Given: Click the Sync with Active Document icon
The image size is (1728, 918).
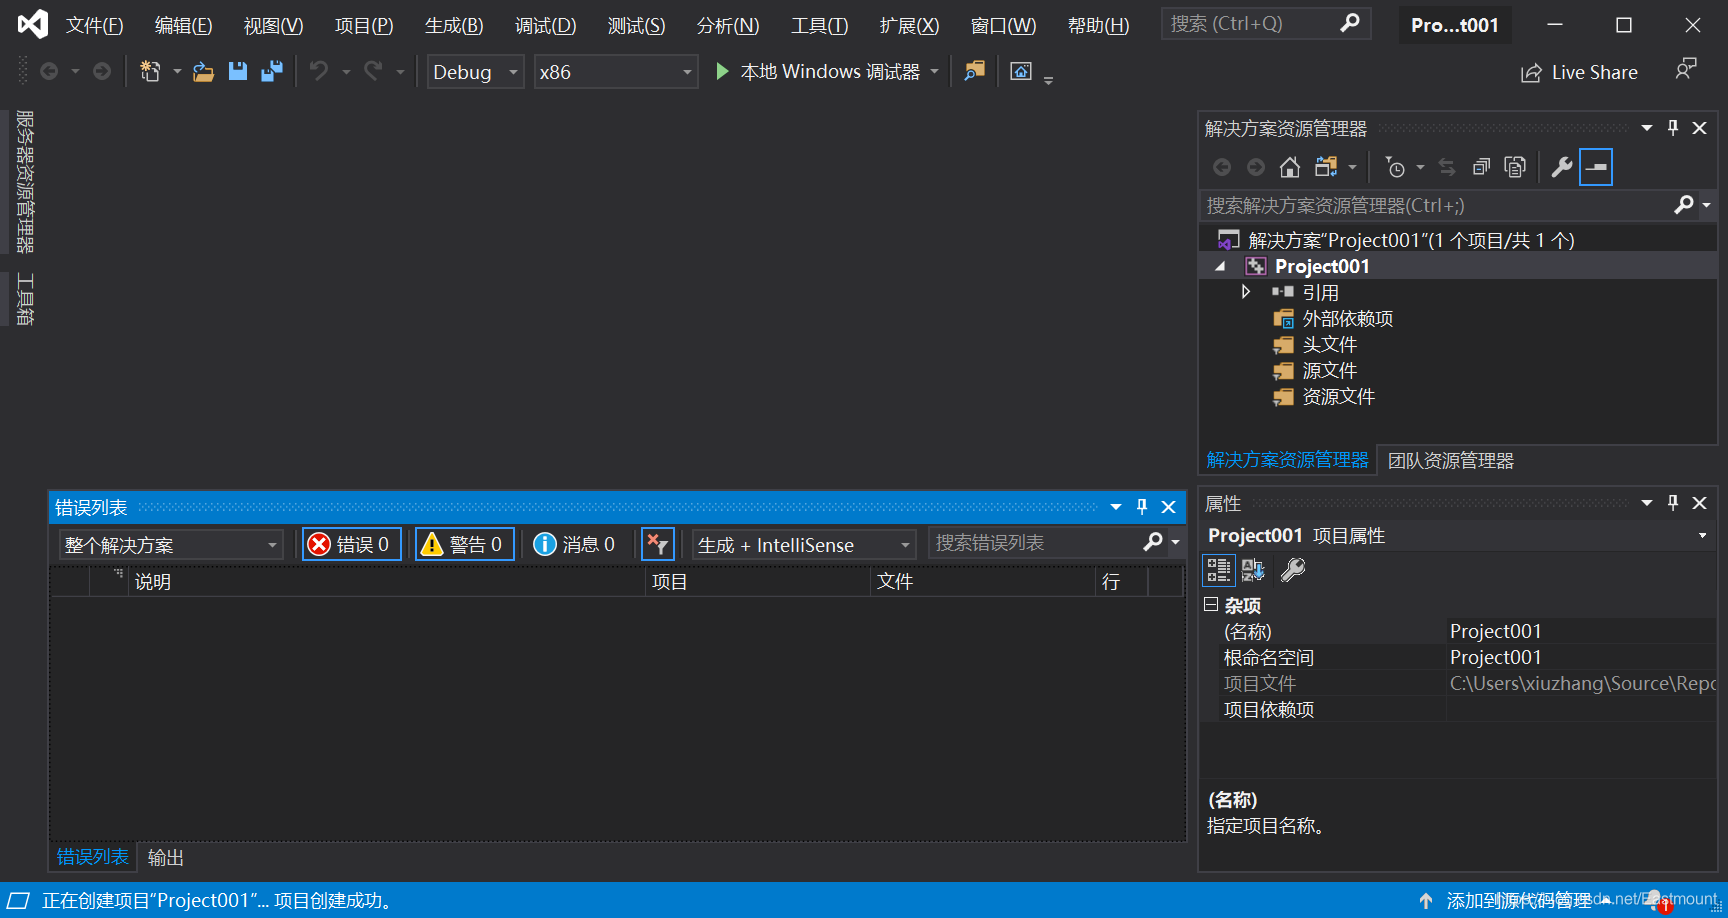Looking at the screenshot, I should tap(1447, 167).
